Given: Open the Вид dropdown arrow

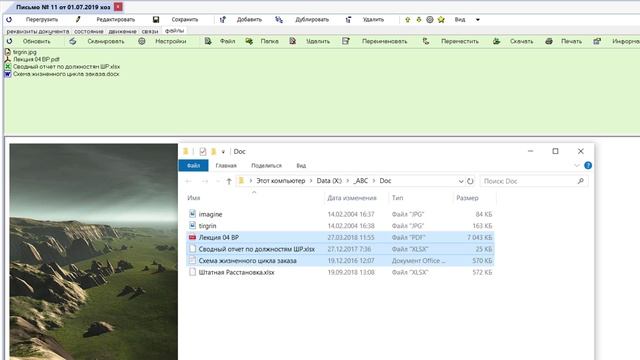Looking at the screenshot, I should click(478, 20).
